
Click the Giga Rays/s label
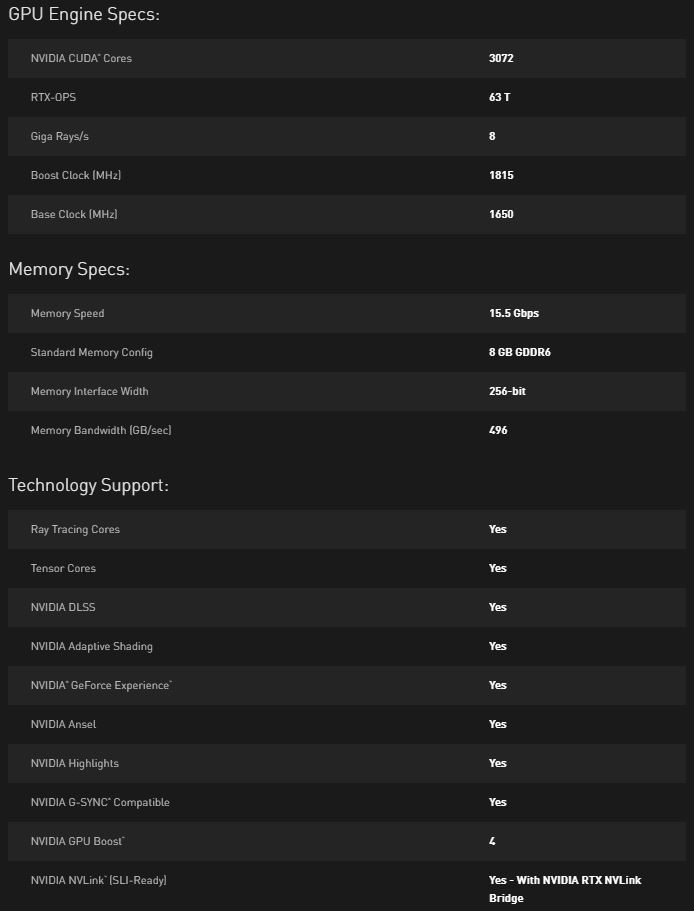pos(59,136)
